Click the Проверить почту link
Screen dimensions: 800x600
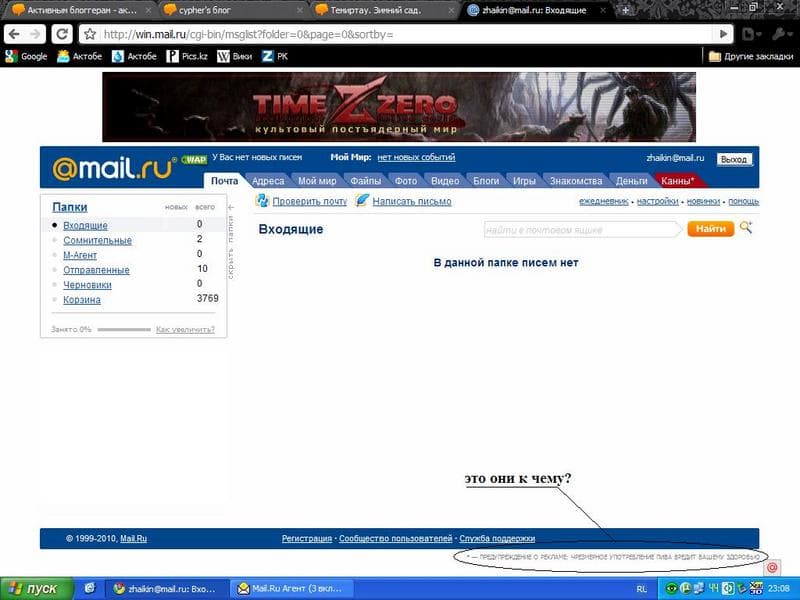[310, 201]
